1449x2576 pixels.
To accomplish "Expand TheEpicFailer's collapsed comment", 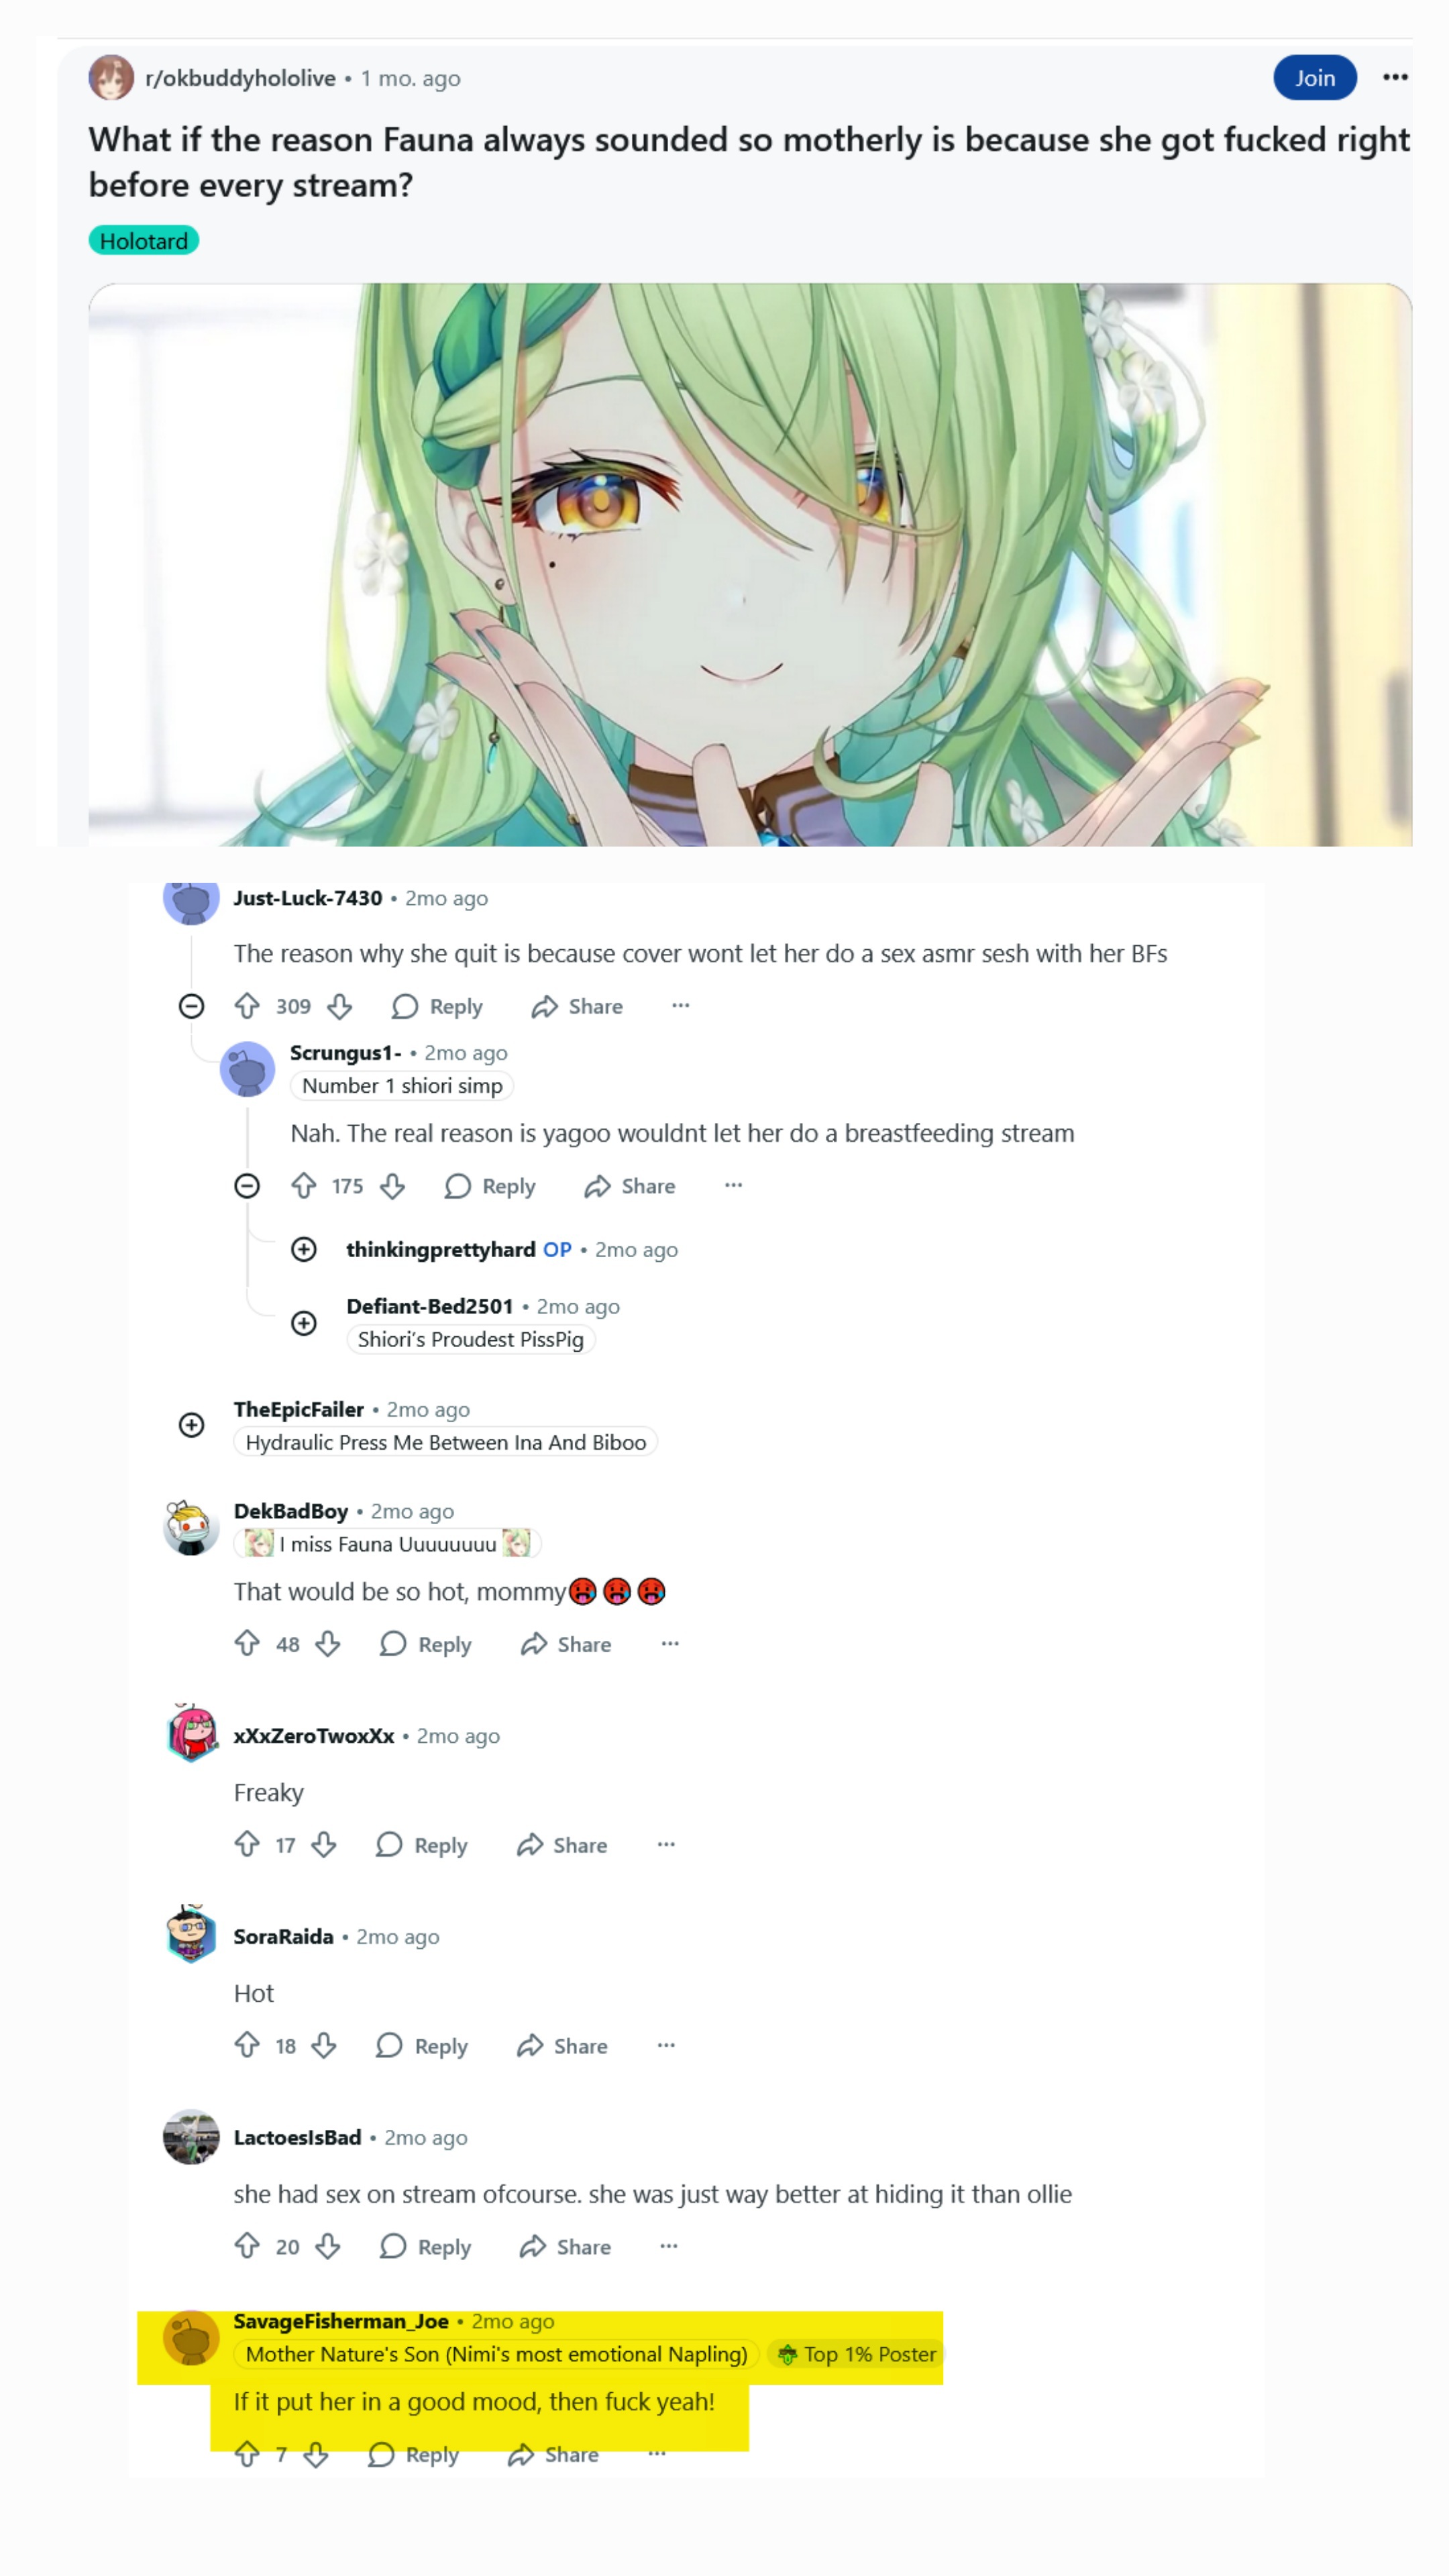I will 191,1425.
